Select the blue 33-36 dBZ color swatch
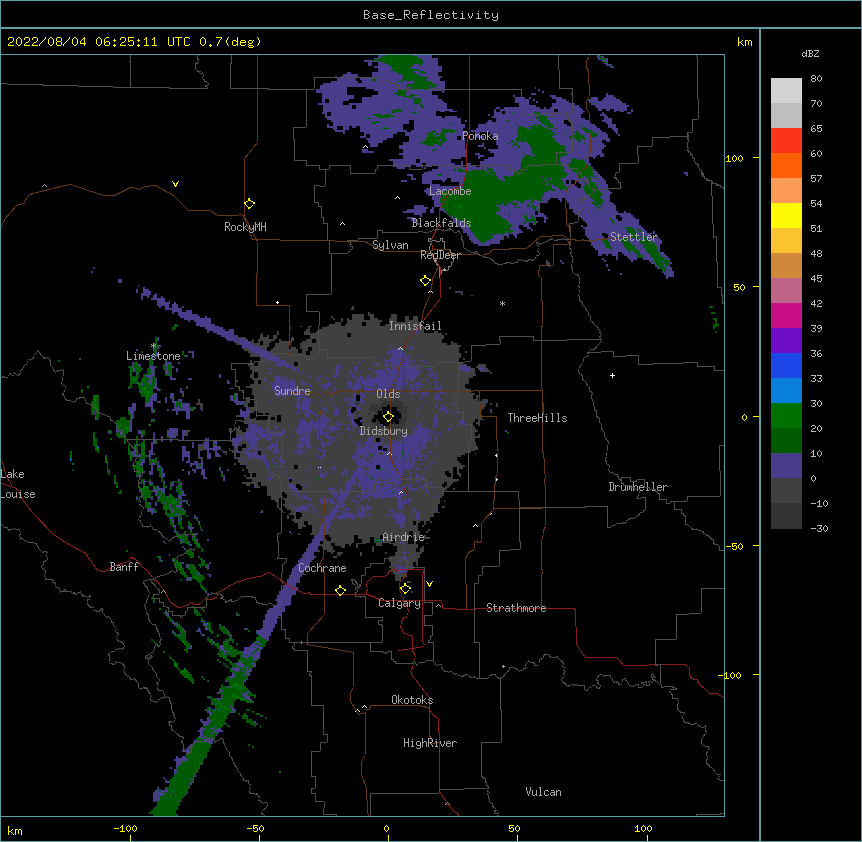This screenshot has width=862, height=842. point(786,365)
